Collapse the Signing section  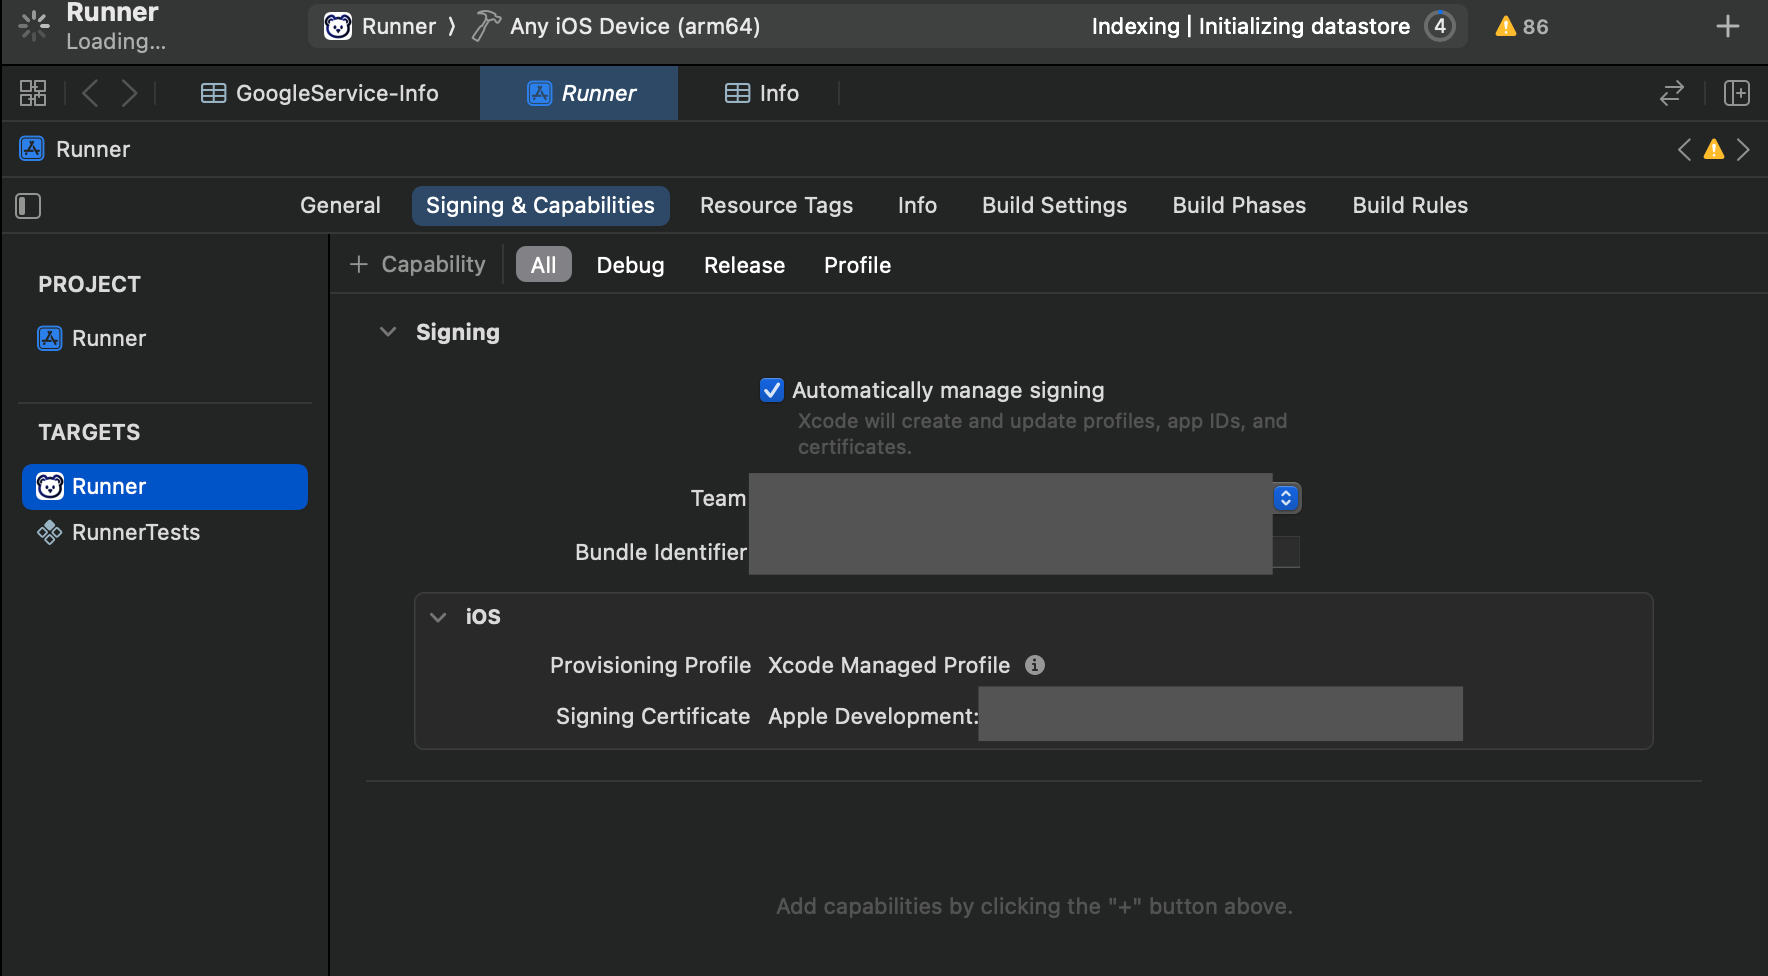[x=388, y=332]
